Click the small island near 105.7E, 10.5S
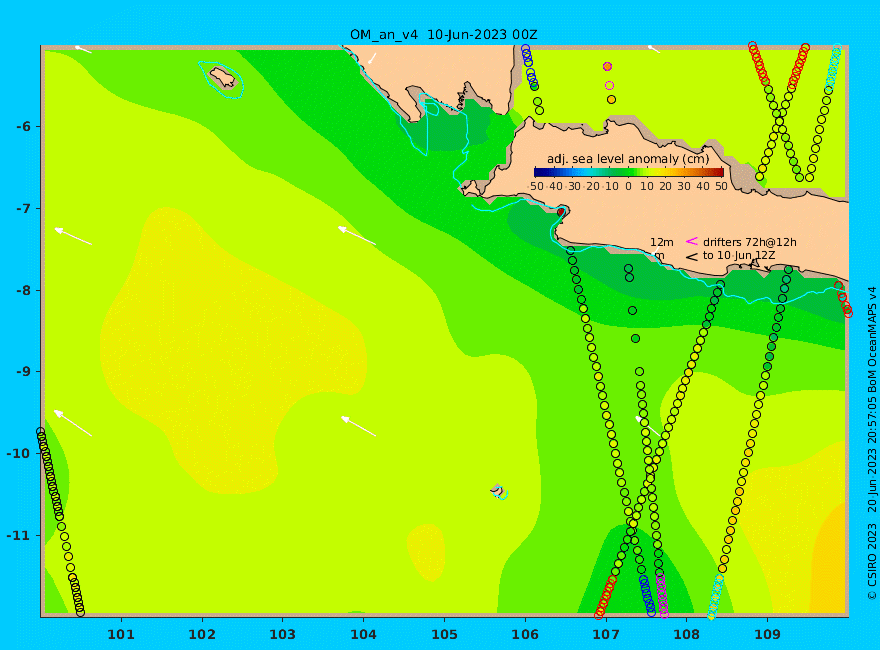Screen dimensions: 880x650 (x=498, y=490)
